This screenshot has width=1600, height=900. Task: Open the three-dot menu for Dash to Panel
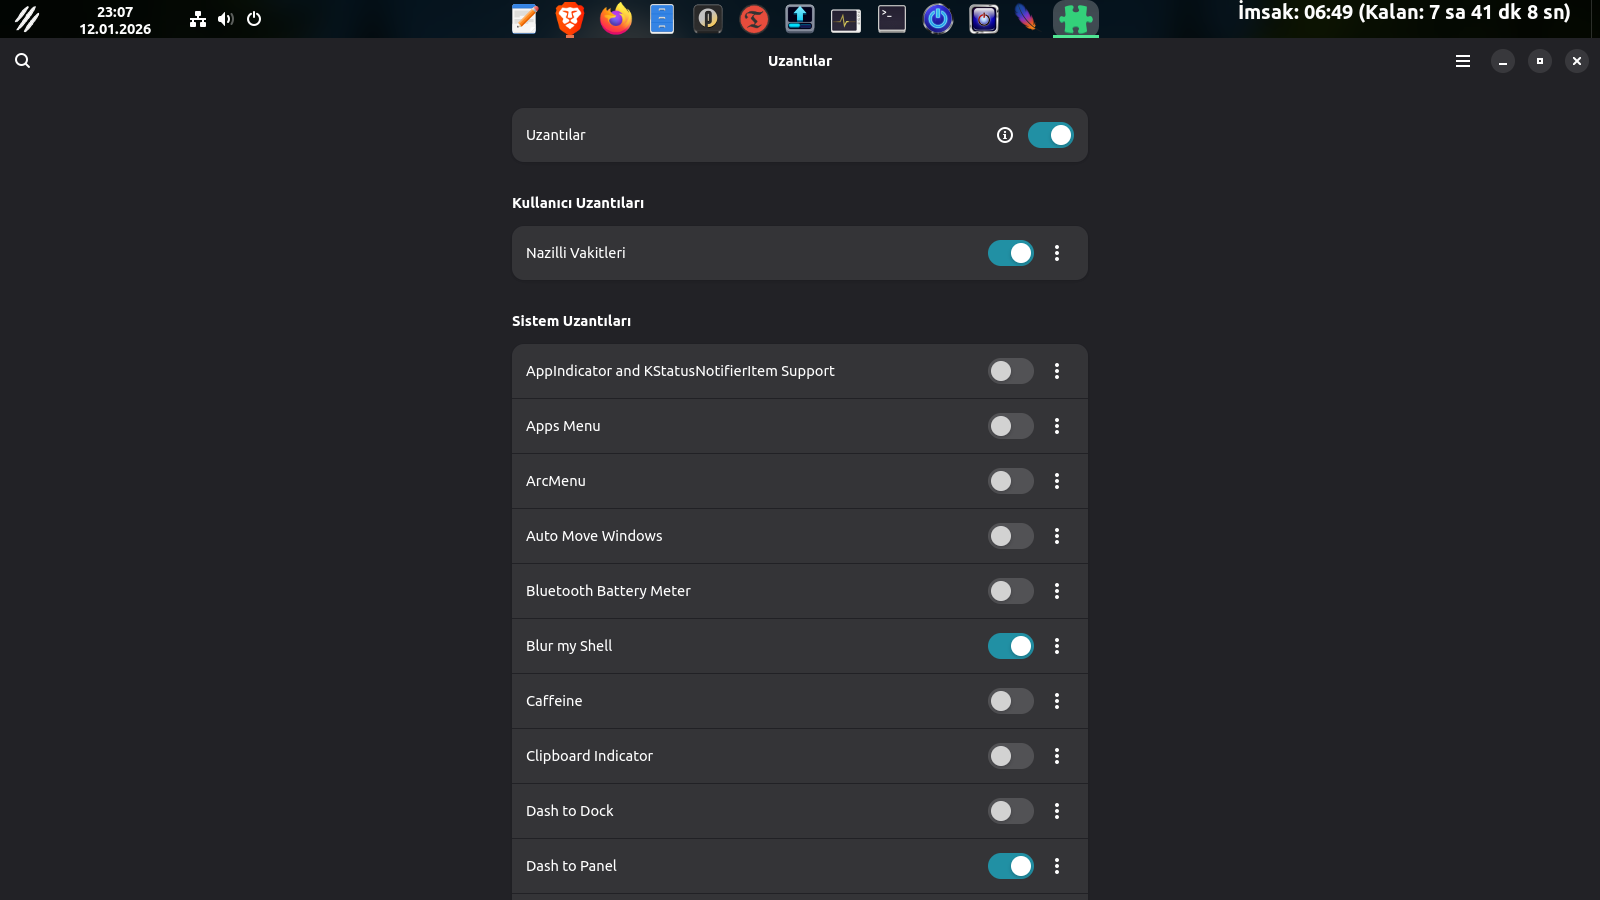1057,866
